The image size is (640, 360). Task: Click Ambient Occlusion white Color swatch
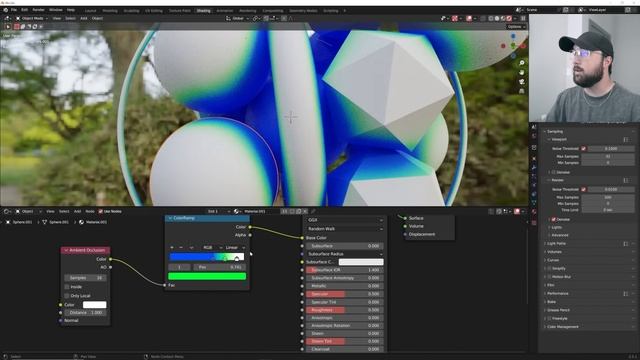94,305
